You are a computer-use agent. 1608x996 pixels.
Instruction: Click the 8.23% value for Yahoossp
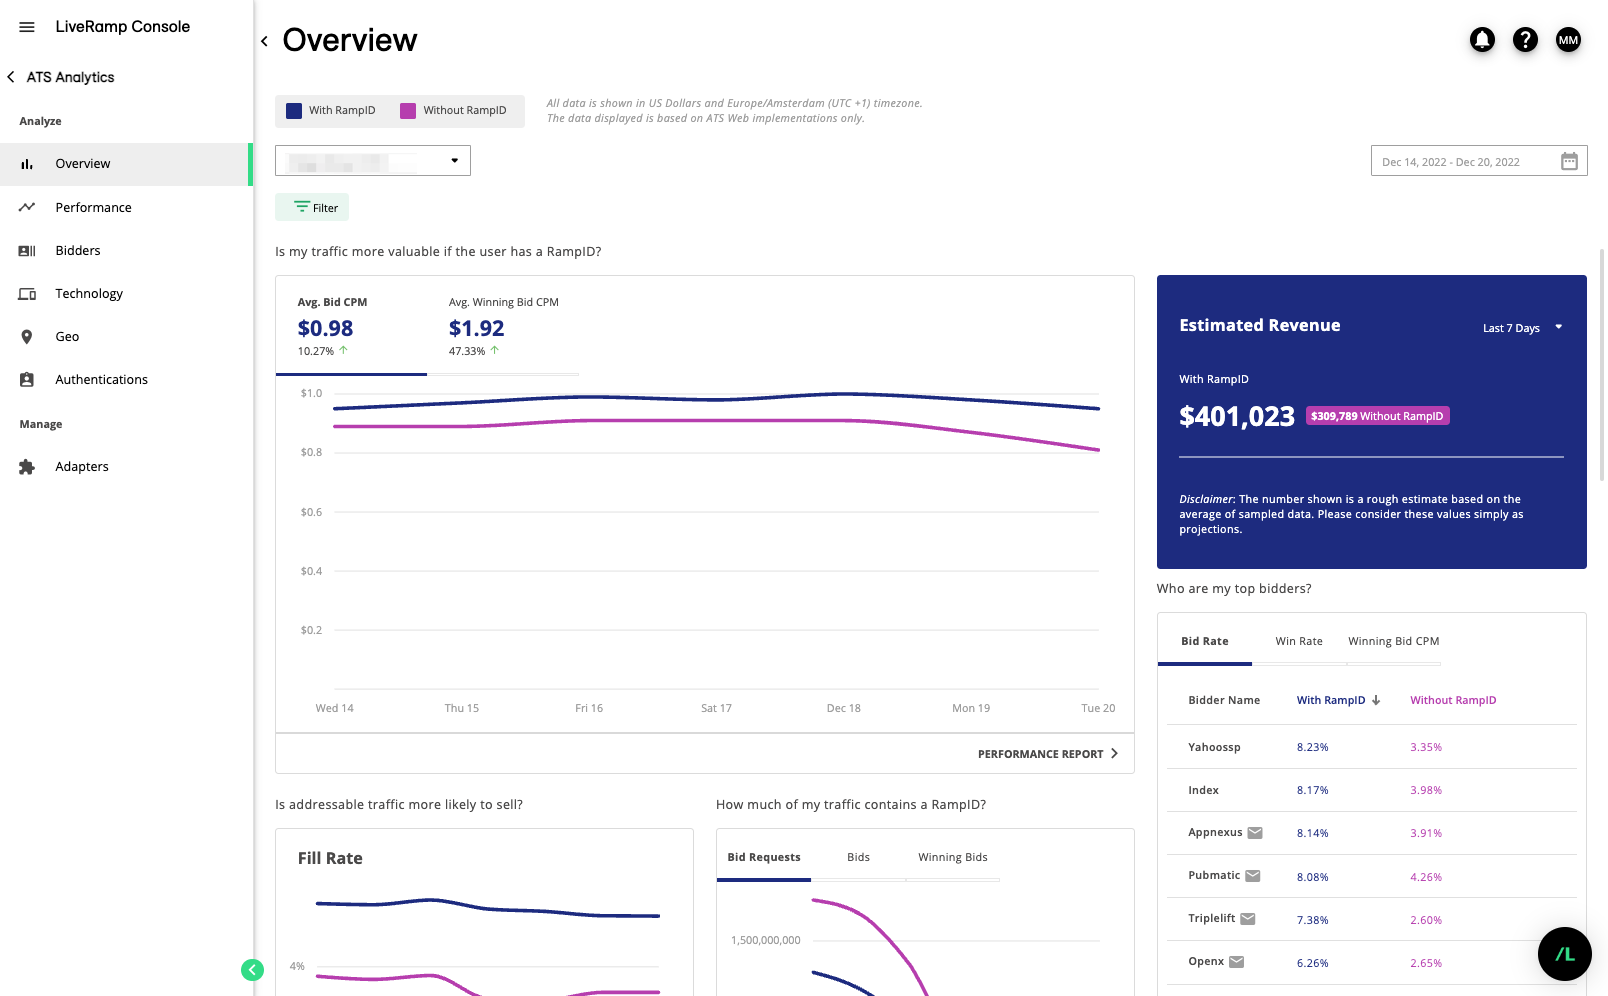click(1312, 748)
